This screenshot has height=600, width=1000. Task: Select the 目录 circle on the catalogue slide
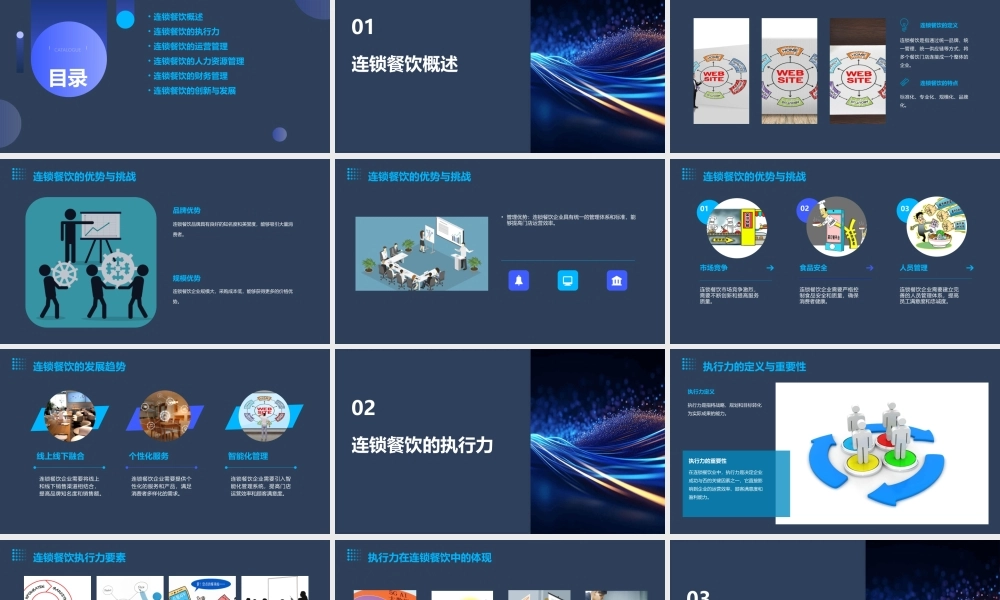[x=68, y=59]
